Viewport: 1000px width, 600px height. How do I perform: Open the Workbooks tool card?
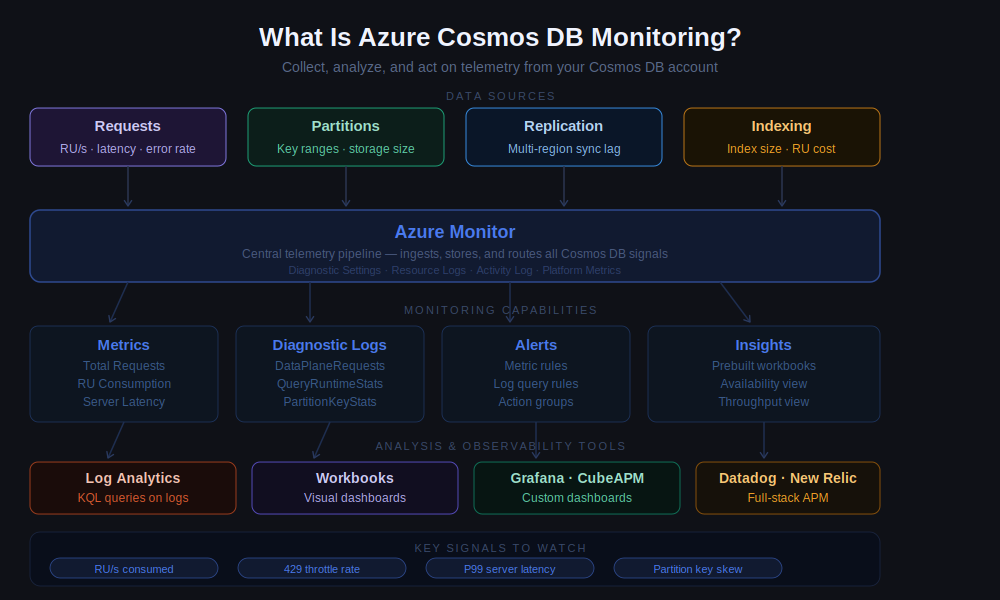[355, 488]
